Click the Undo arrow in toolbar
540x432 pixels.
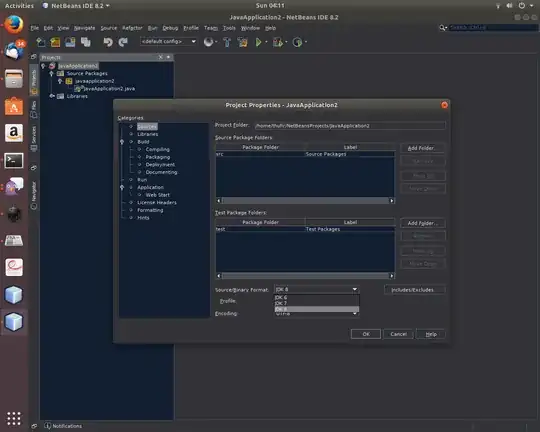(108, 42)
